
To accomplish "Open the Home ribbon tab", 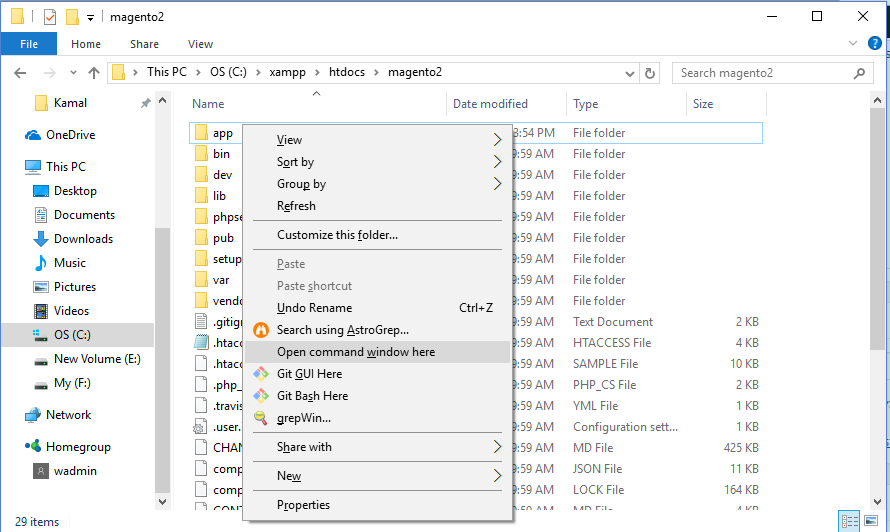I will [86, 44].
